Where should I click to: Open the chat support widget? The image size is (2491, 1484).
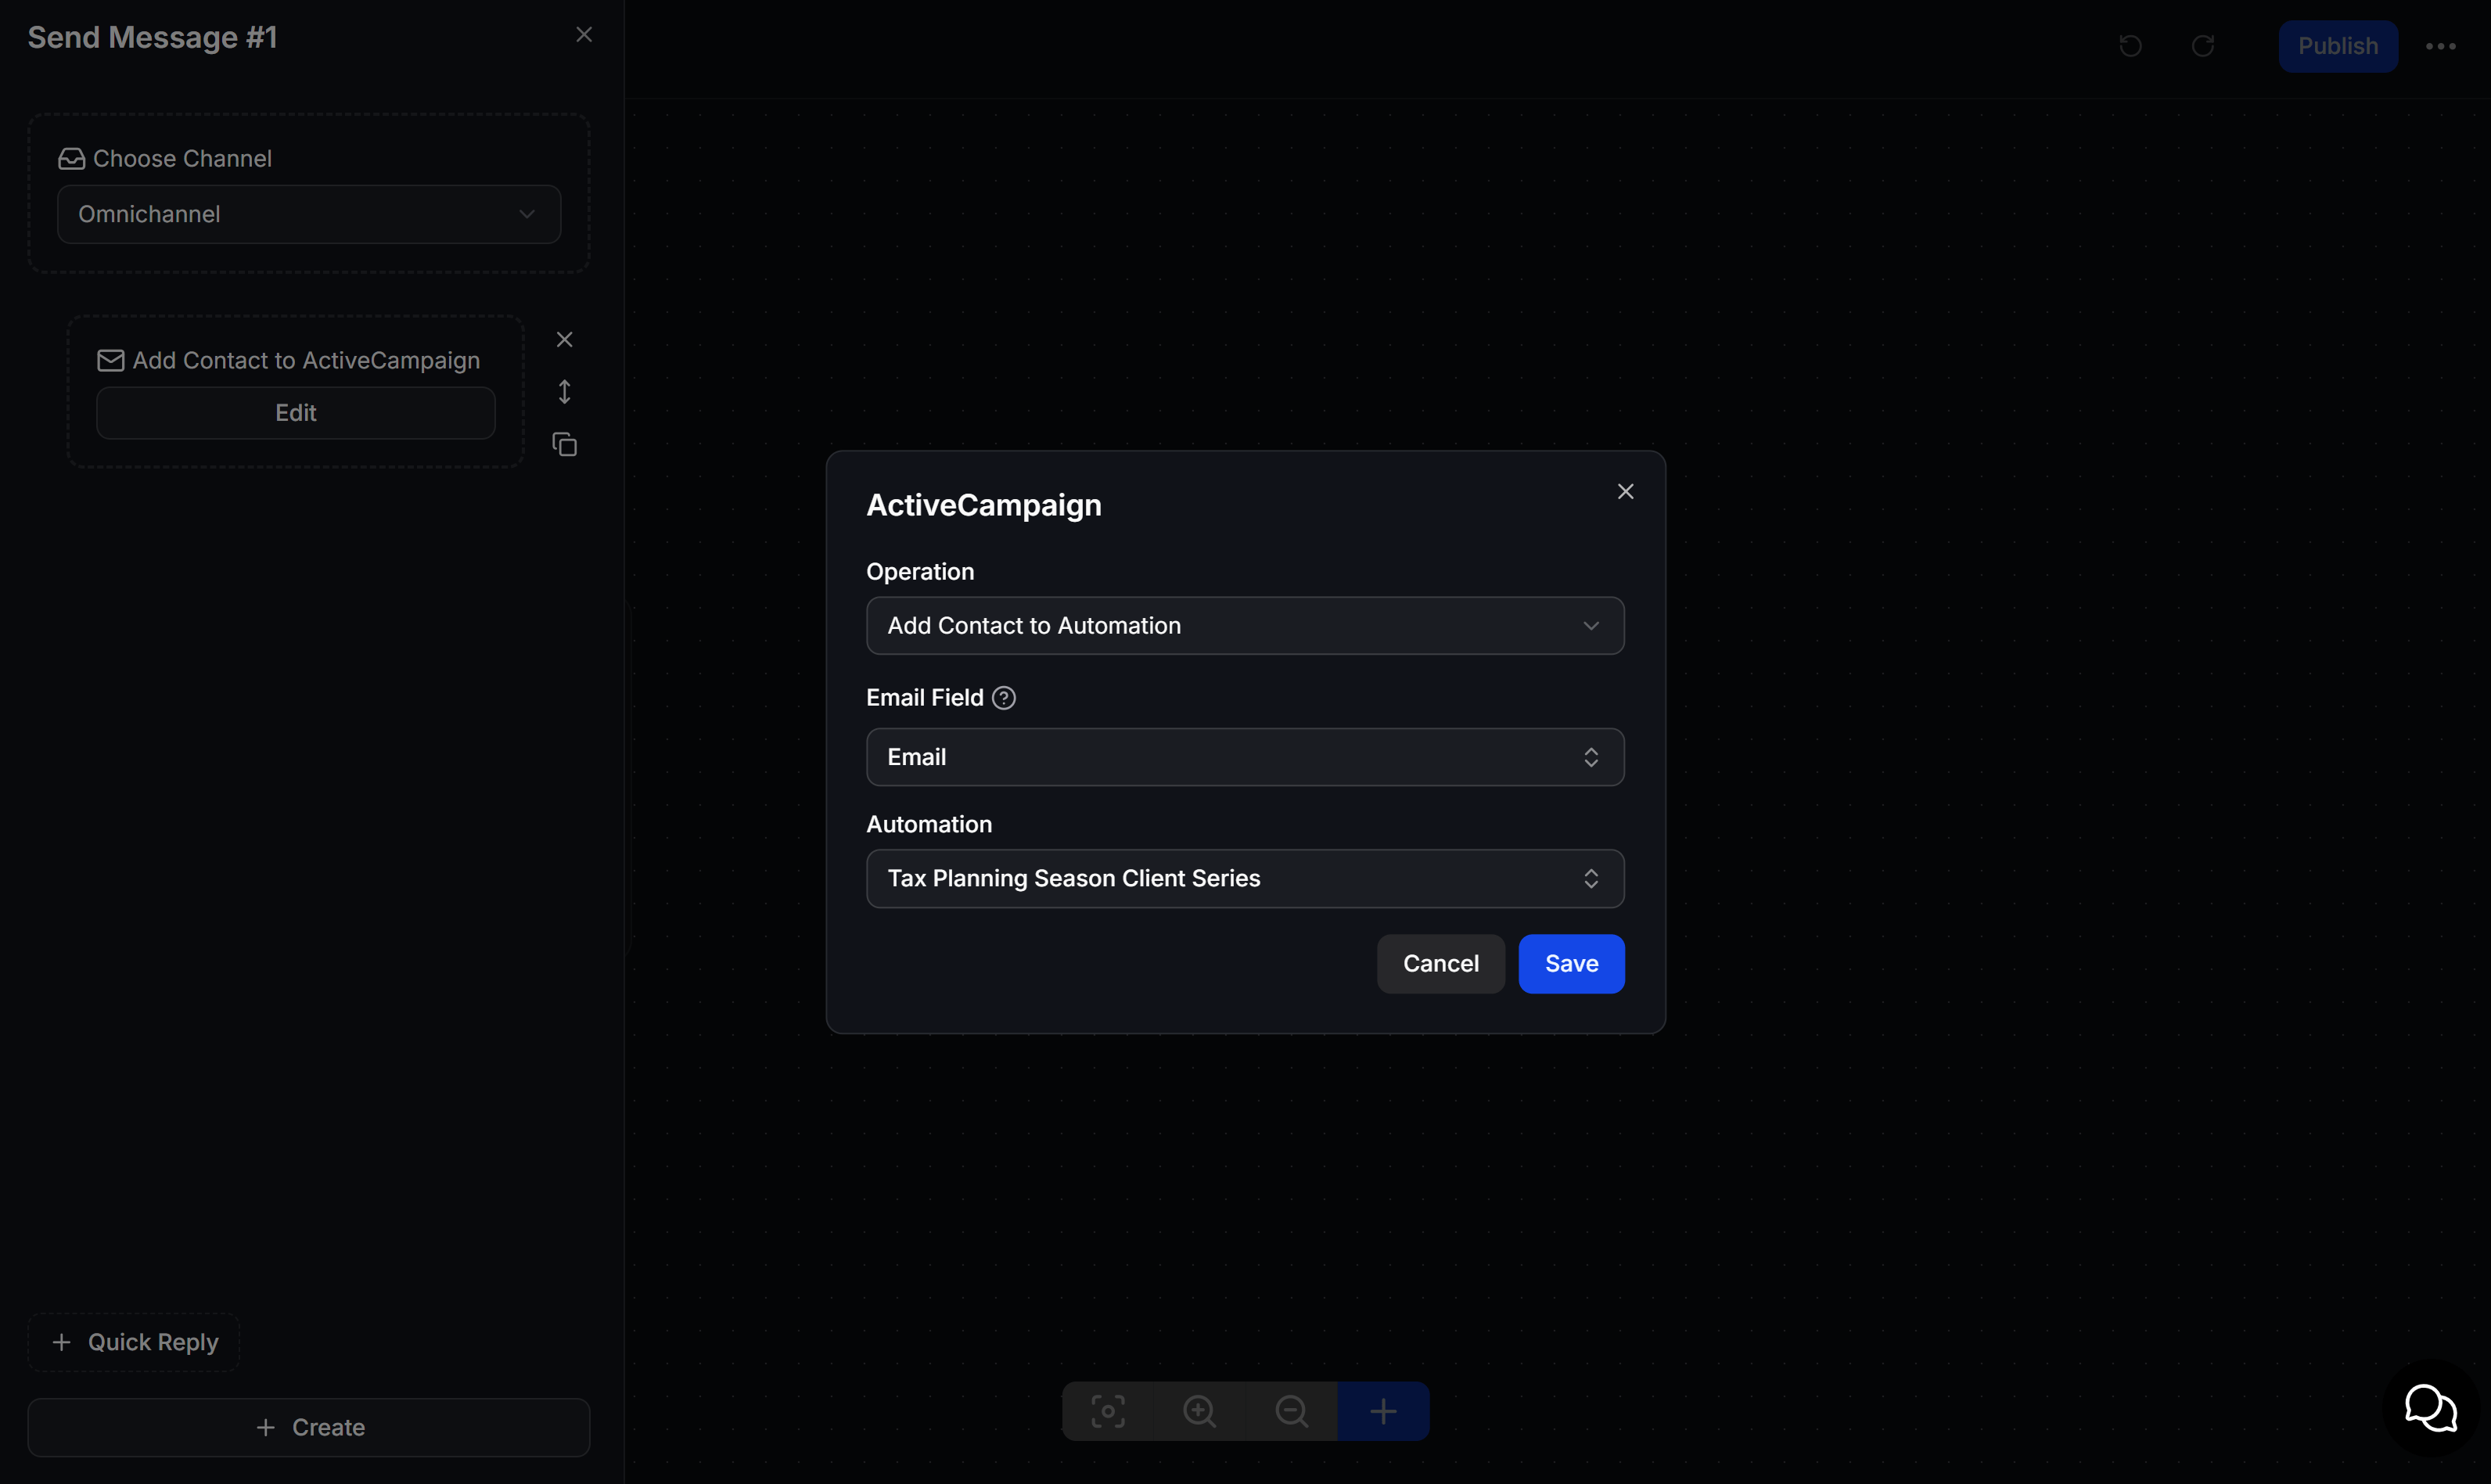pos(2430,1408)
